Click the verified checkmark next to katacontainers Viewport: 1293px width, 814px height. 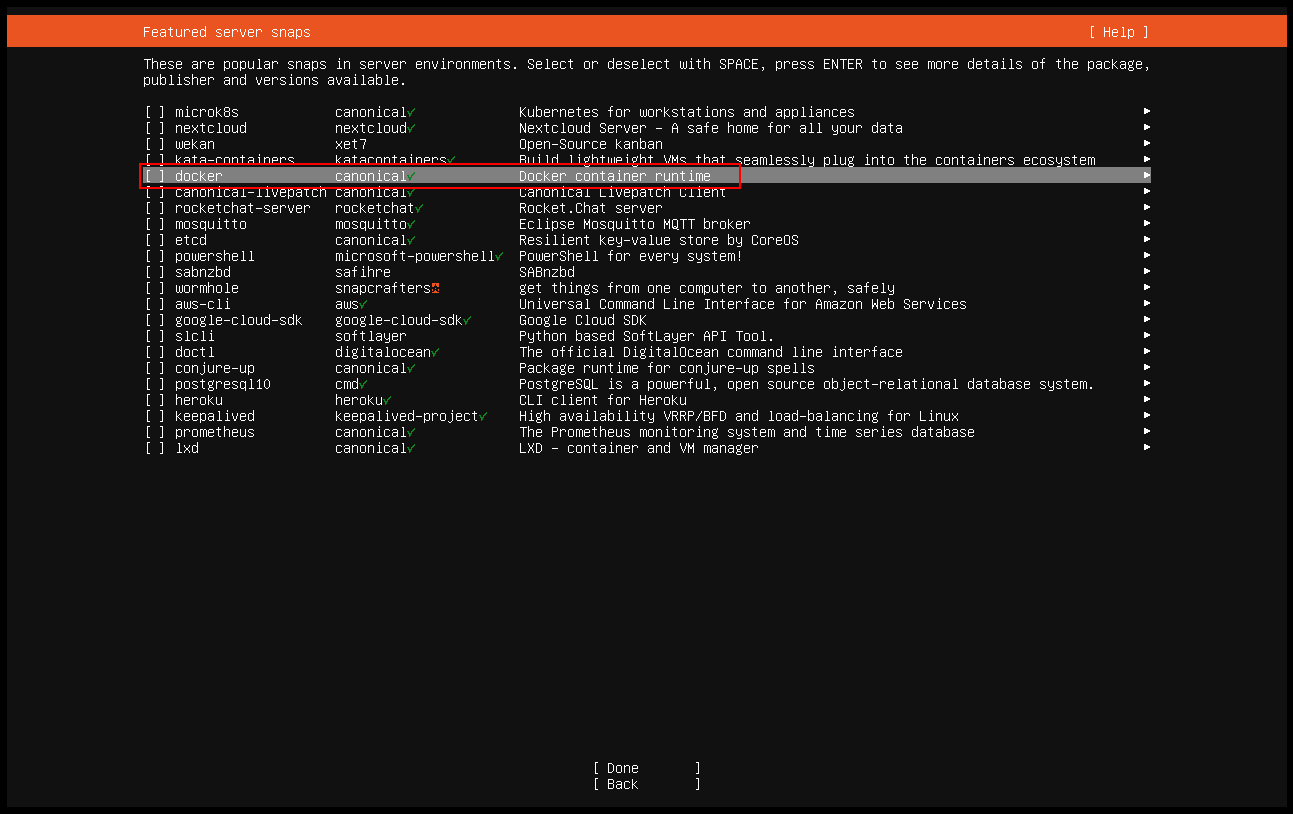point(451,160)
